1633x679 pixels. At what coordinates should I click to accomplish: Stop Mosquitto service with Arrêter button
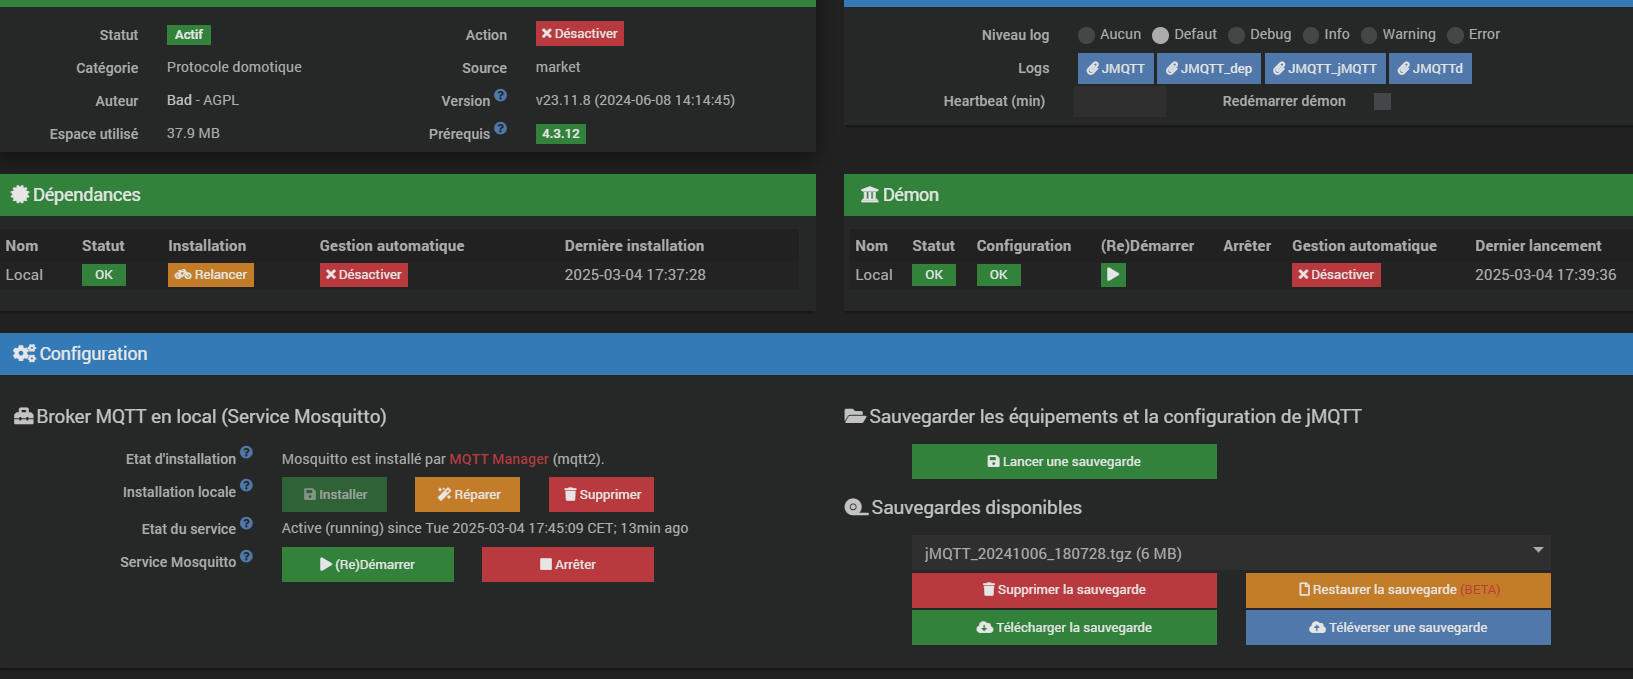coord(568,564)
